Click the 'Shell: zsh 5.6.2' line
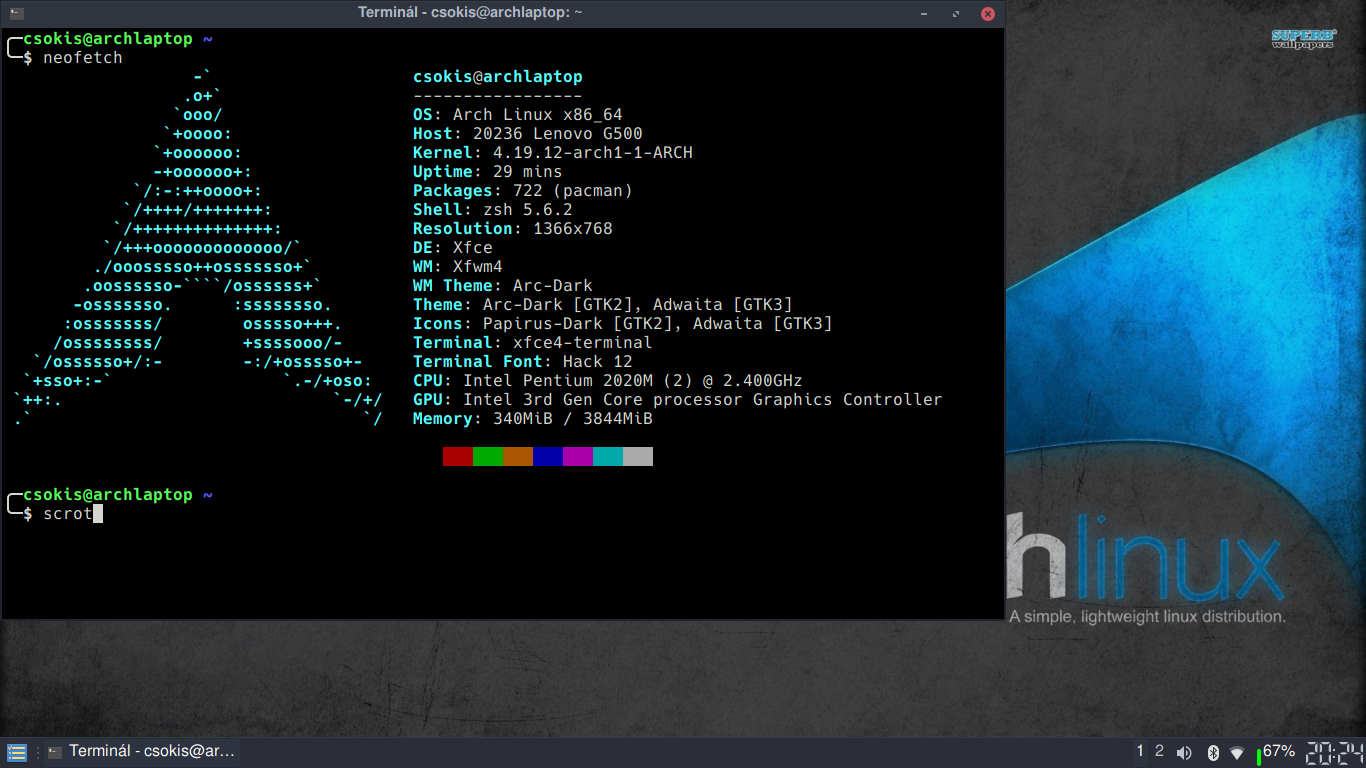 pyautogui.click(x=493, y=210)
